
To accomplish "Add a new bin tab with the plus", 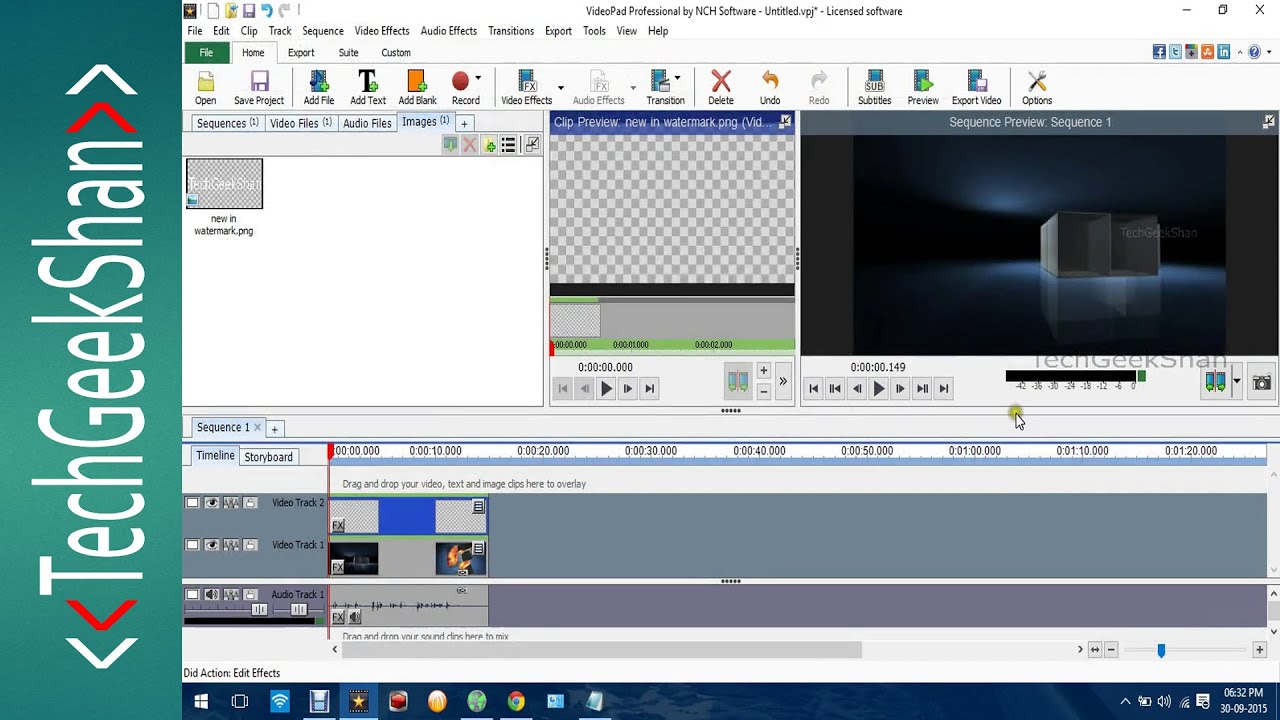I will tap(464, 123).
